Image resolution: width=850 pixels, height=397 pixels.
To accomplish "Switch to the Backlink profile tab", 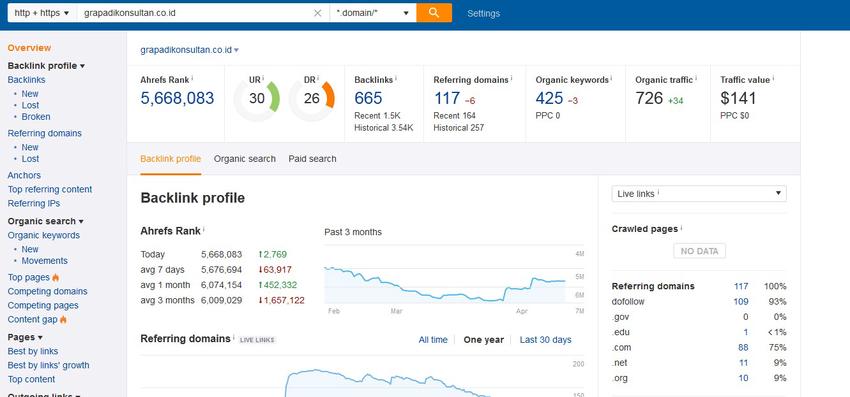I will [170, 159].
